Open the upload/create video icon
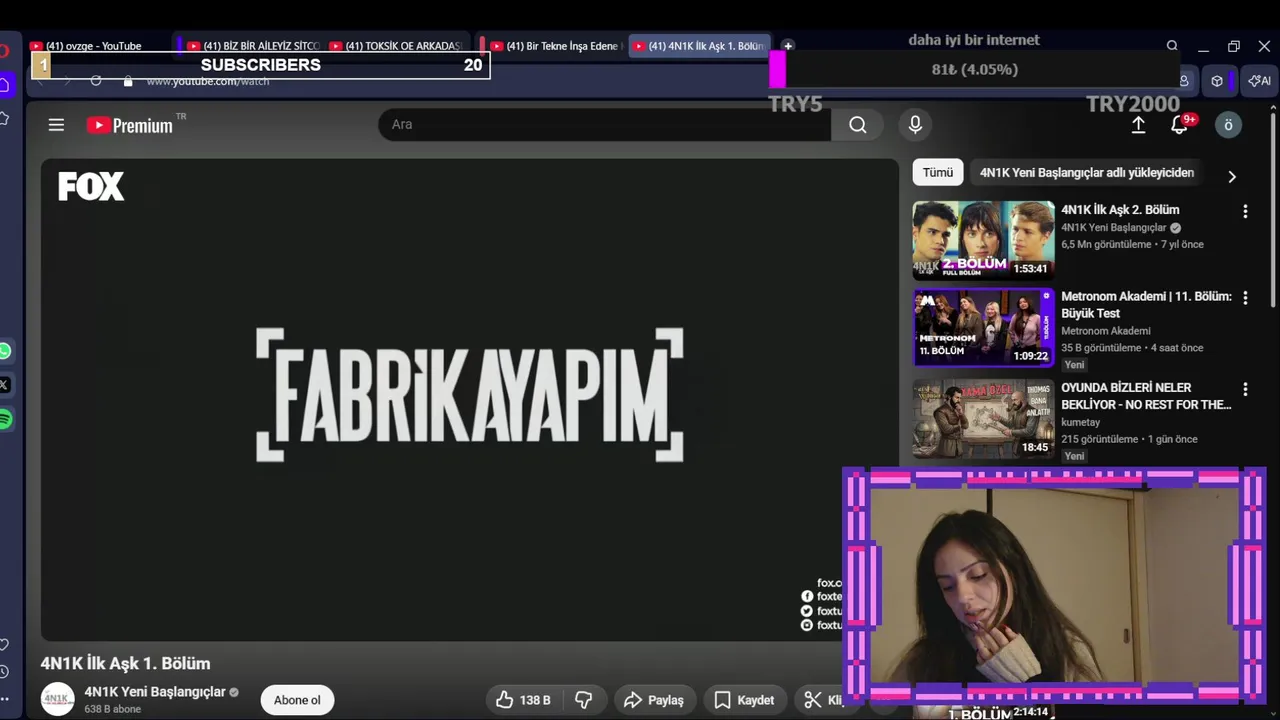The height and width of the screenshot is (720, 1280). coord(1138,125)
